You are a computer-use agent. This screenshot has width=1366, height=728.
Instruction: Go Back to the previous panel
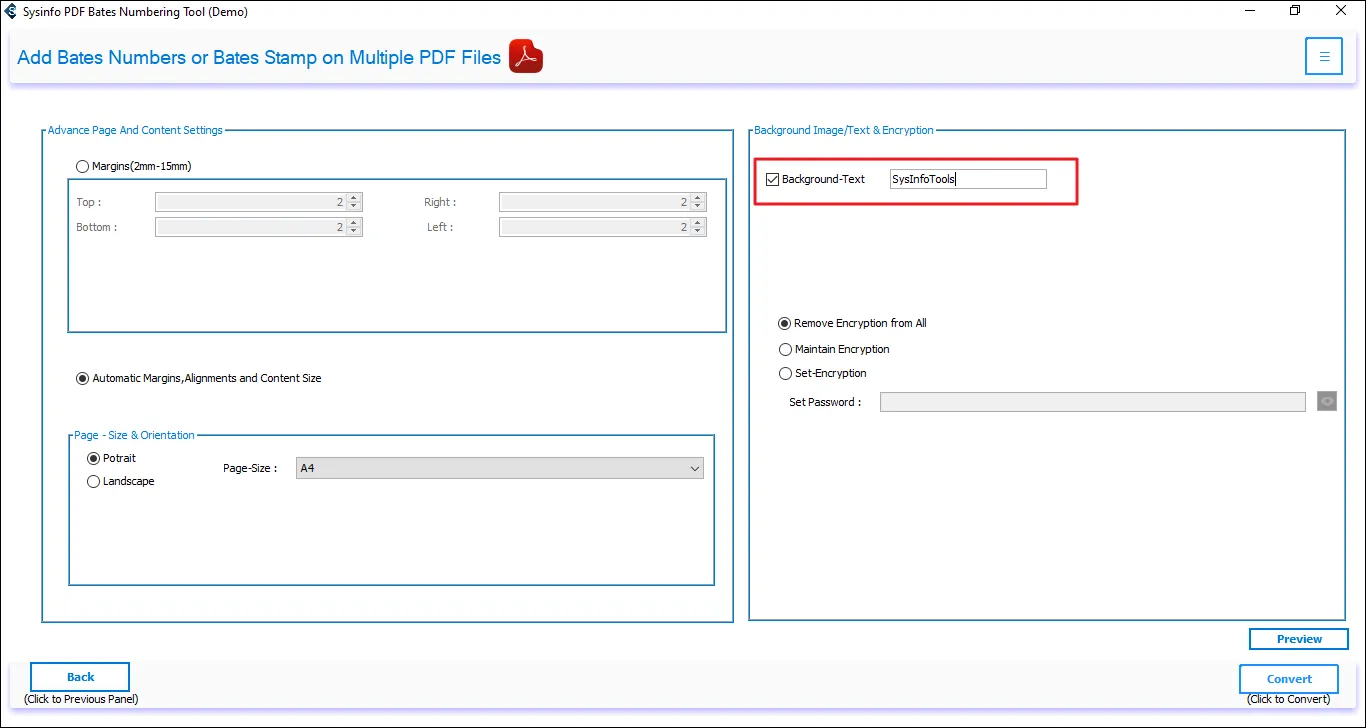tap(80, 677)
